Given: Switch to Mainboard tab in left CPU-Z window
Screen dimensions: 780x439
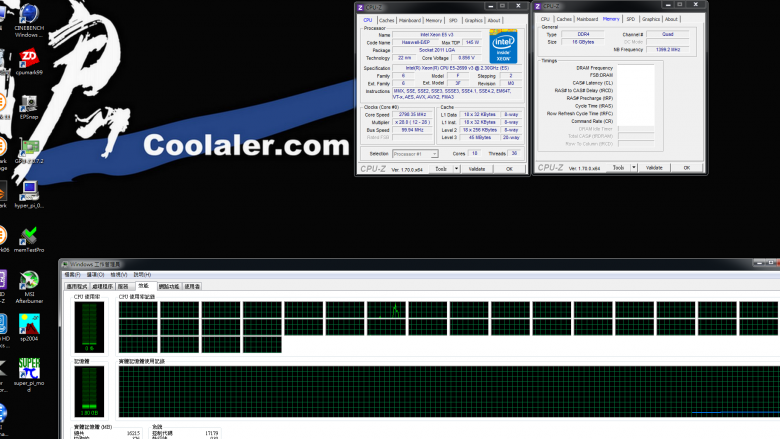Looking at the screenshot, I should tap(409, 20).
